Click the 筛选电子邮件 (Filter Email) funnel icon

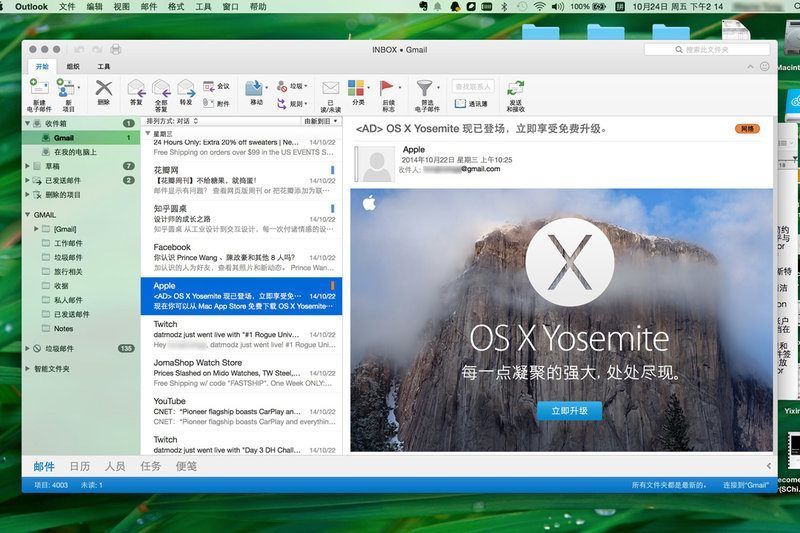click(426, 89)
